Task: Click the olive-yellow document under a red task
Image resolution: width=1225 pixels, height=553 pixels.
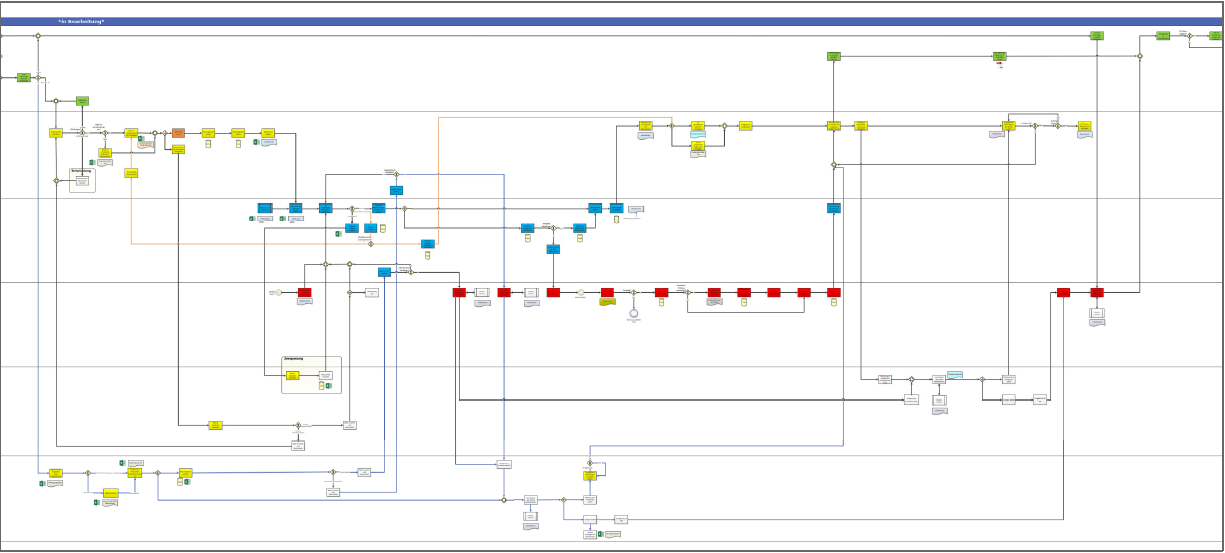Action: [x=607, y=302]
